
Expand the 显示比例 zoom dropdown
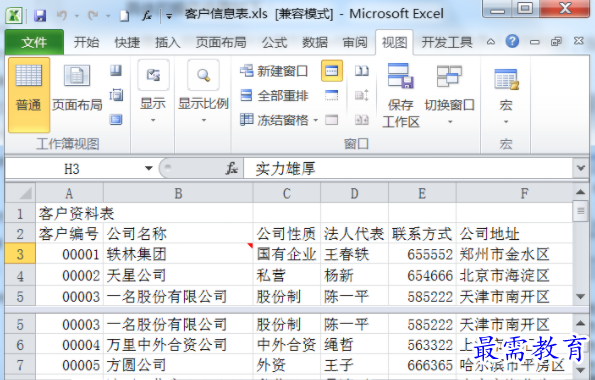click(203, 120)
